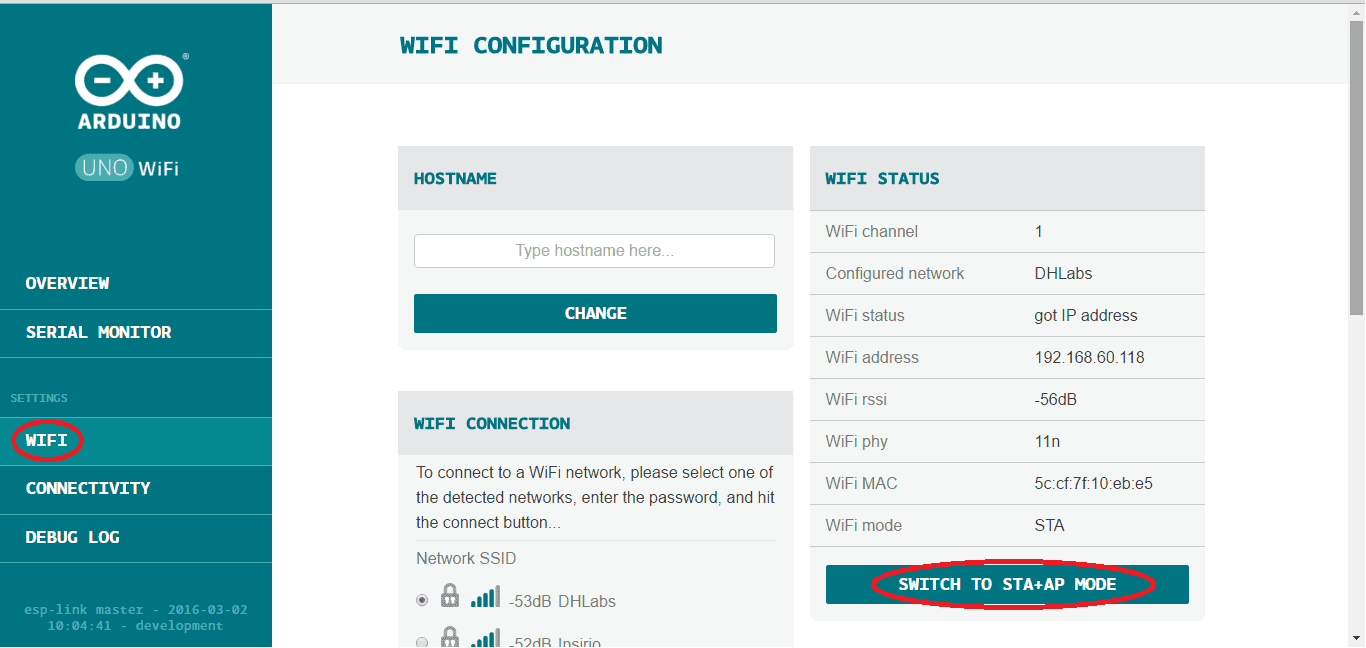Open the Debug Log page
This screenshot has height=648, width=1366.
[72, 537]
